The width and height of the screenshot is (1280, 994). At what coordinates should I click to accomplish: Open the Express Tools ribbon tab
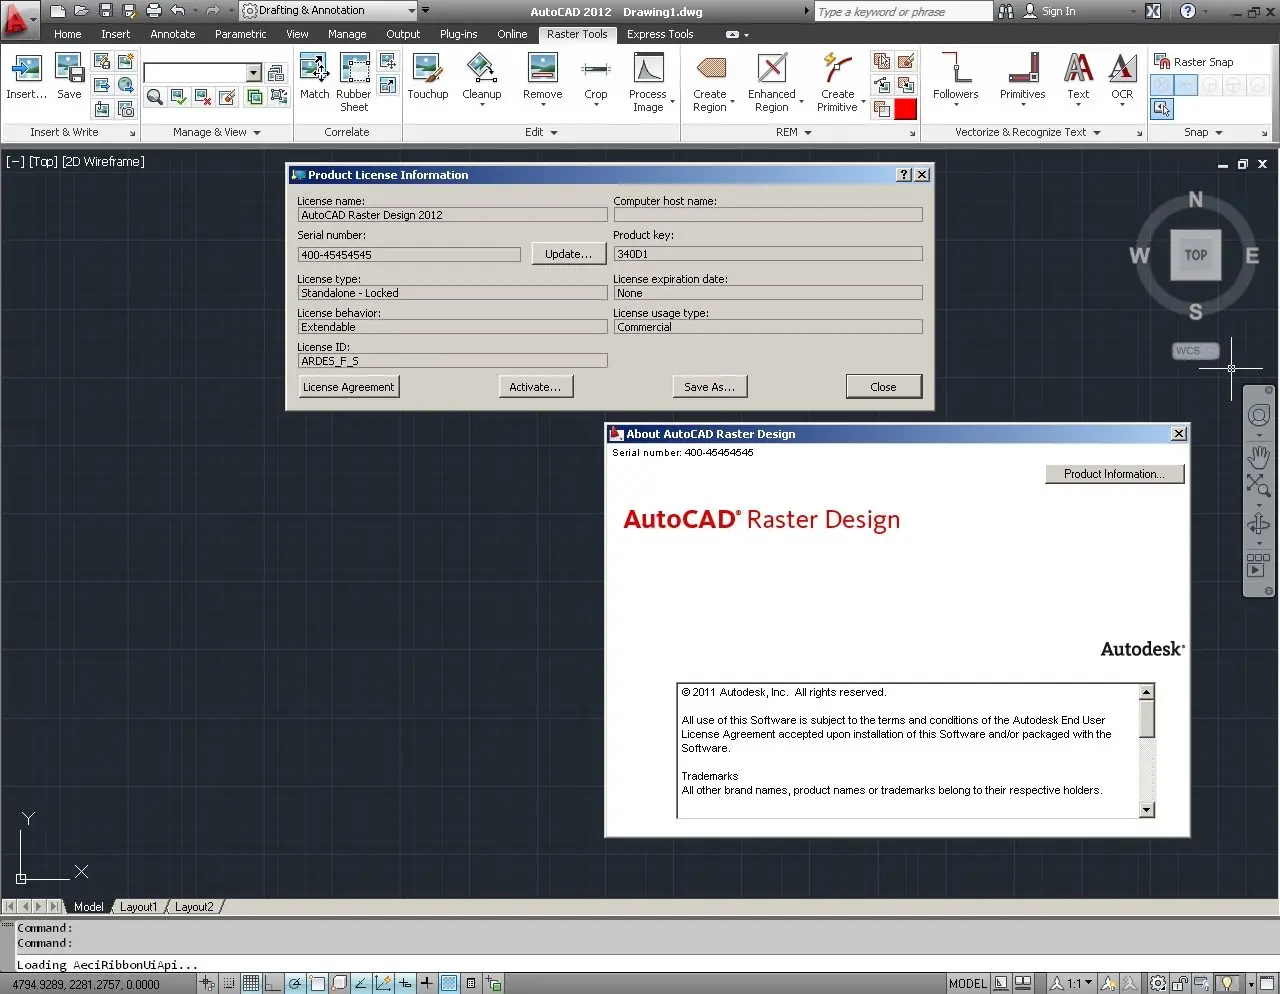pos(660,34)
